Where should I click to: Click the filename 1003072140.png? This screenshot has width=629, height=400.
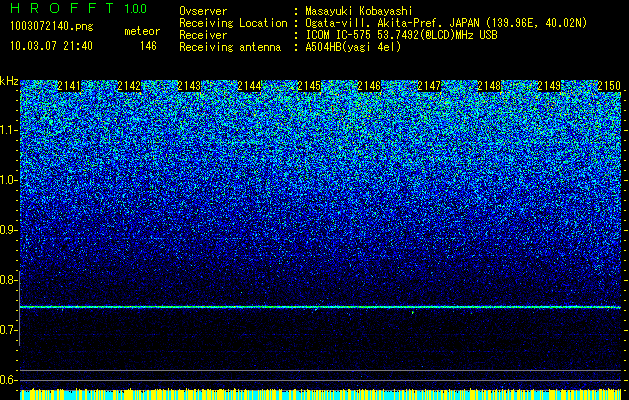coord(52,27)
